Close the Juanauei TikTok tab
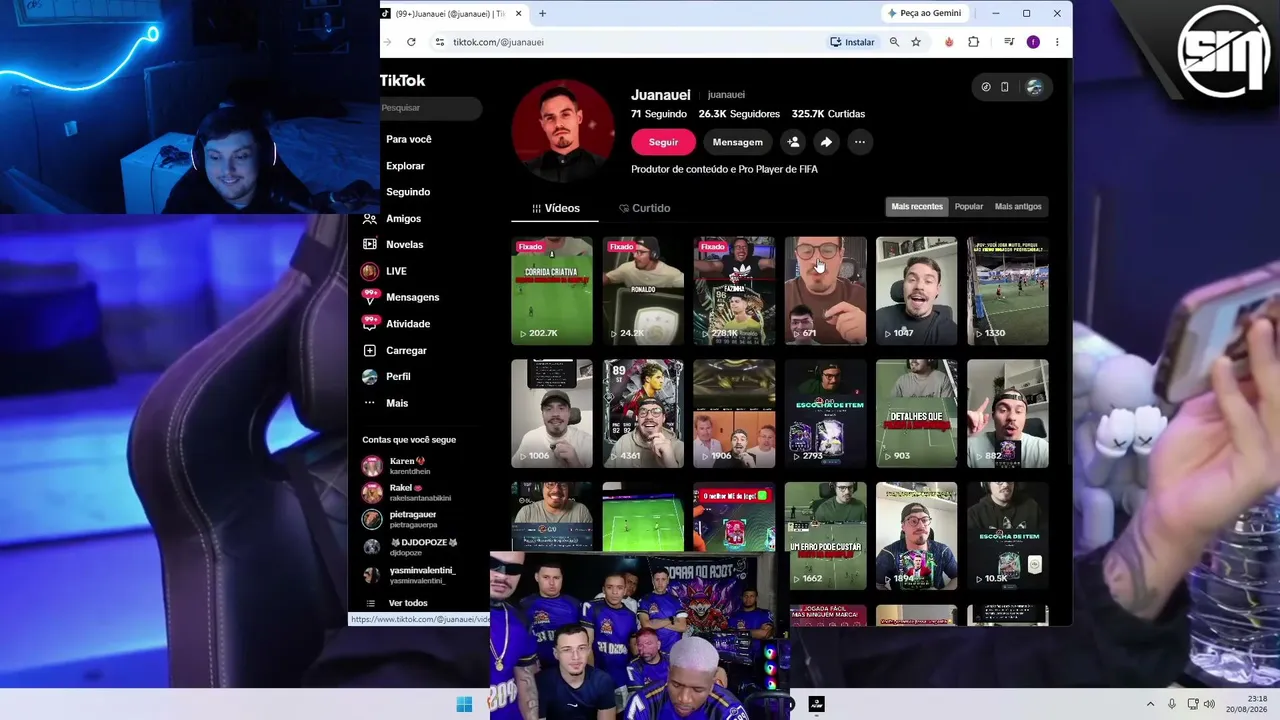1280x720 pixels. (x=516, y=13)
